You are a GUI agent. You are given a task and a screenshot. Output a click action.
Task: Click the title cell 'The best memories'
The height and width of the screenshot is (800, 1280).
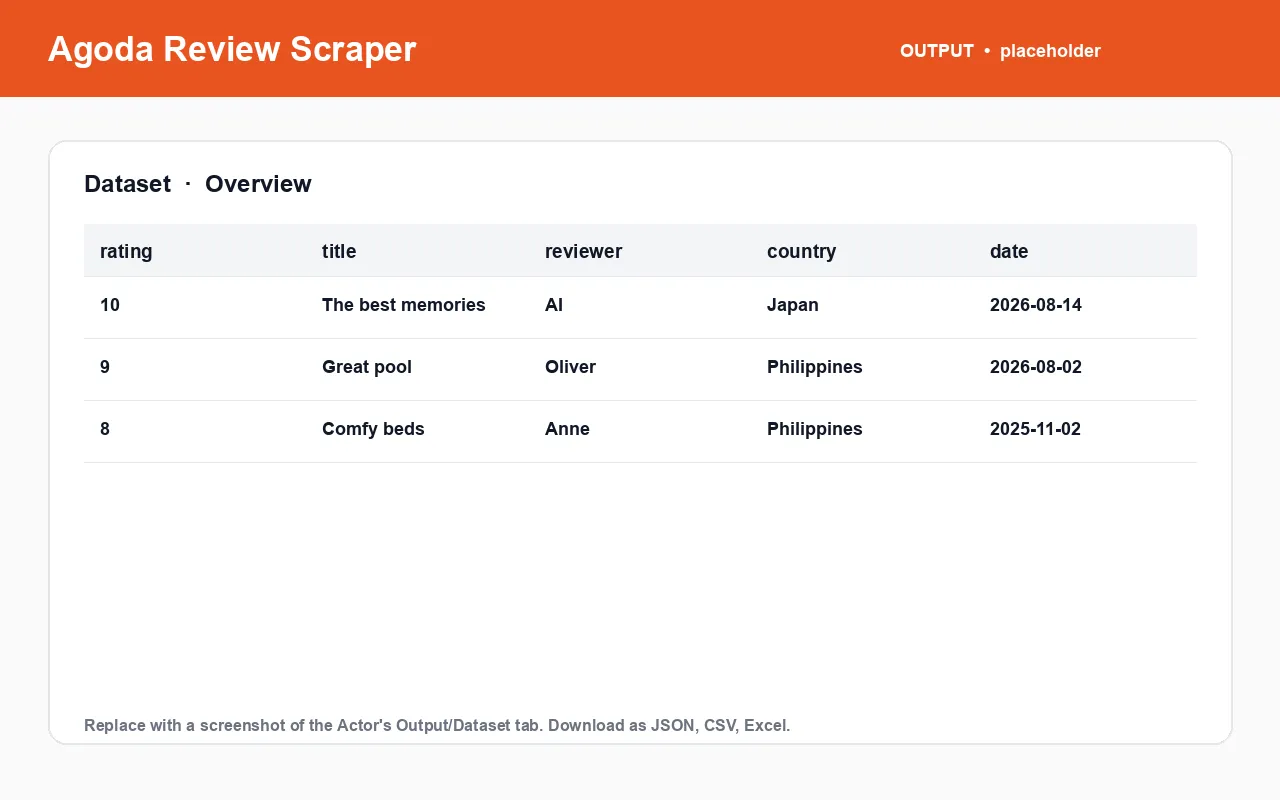pos(404,305)
